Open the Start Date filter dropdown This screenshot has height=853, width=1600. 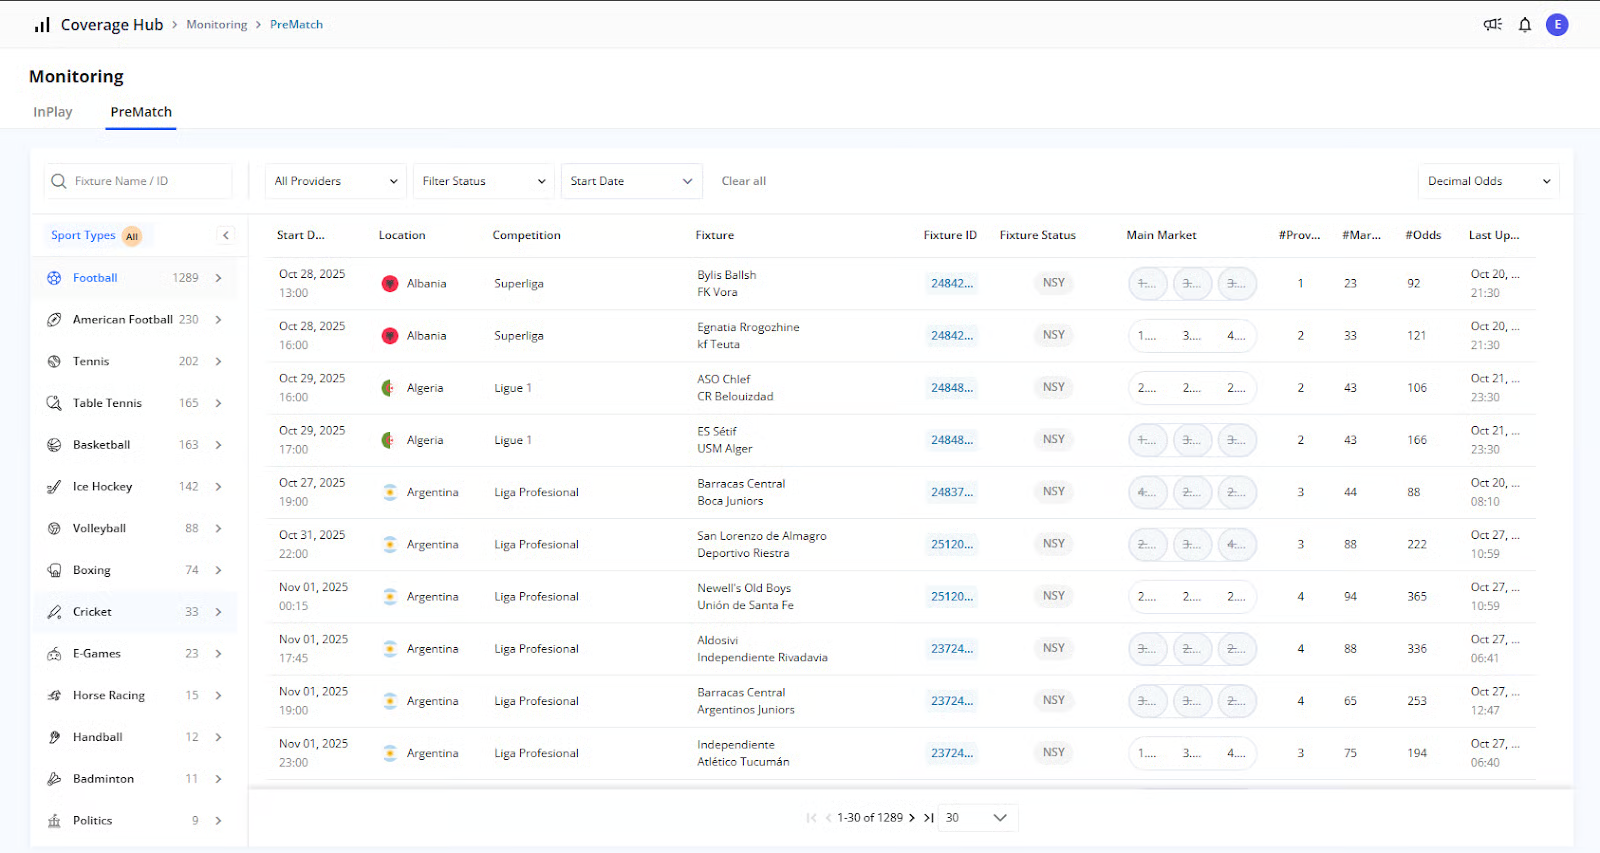(631, 181)
